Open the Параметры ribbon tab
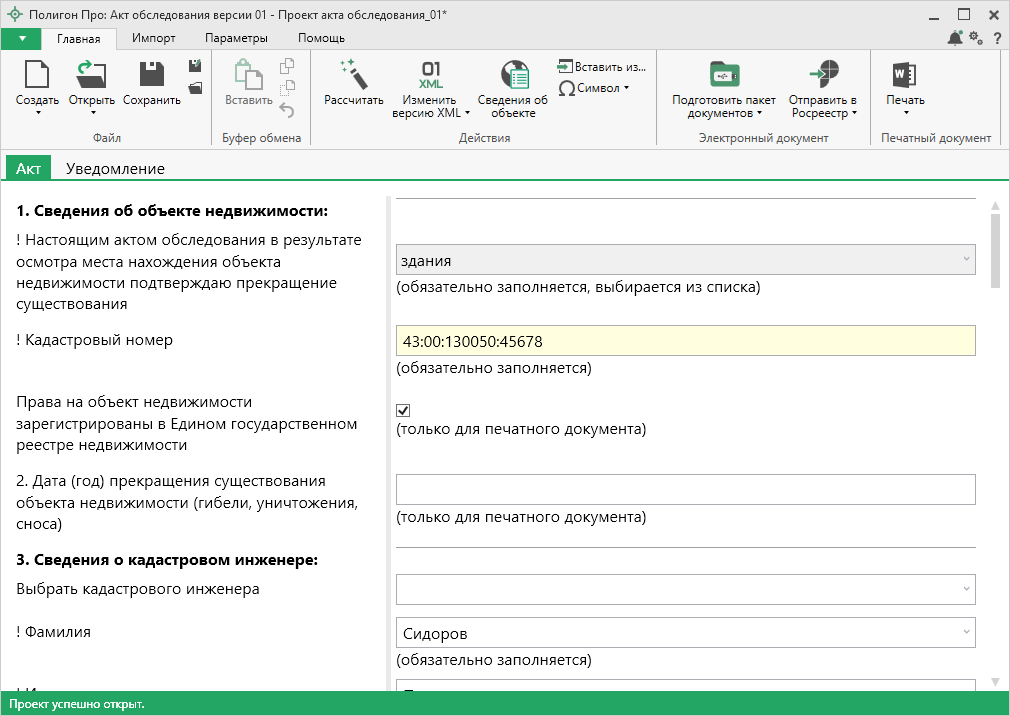The height and width of the screenshot is (716, 1010). pos(236,38)
